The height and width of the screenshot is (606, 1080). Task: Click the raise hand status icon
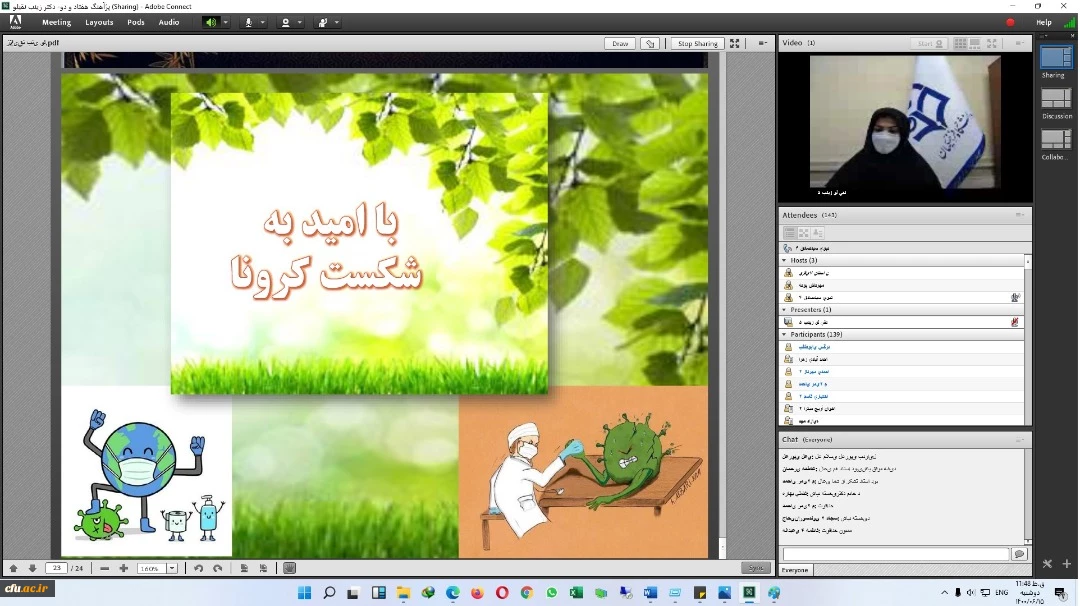click(323, 22)
